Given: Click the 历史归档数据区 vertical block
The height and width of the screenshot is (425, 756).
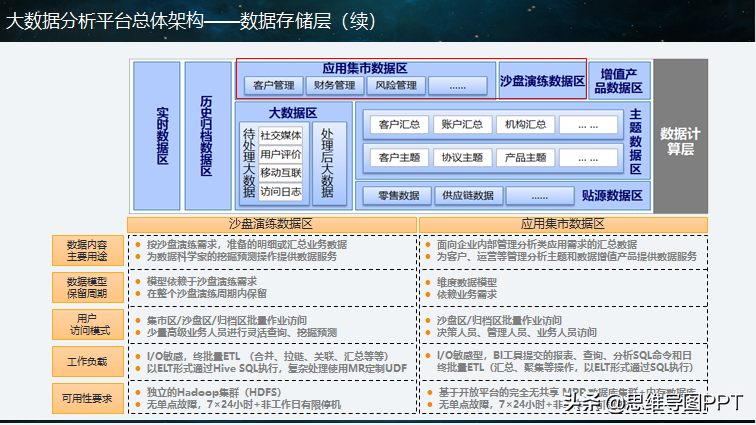Looking at the screenshot, I should click(208, 136).
